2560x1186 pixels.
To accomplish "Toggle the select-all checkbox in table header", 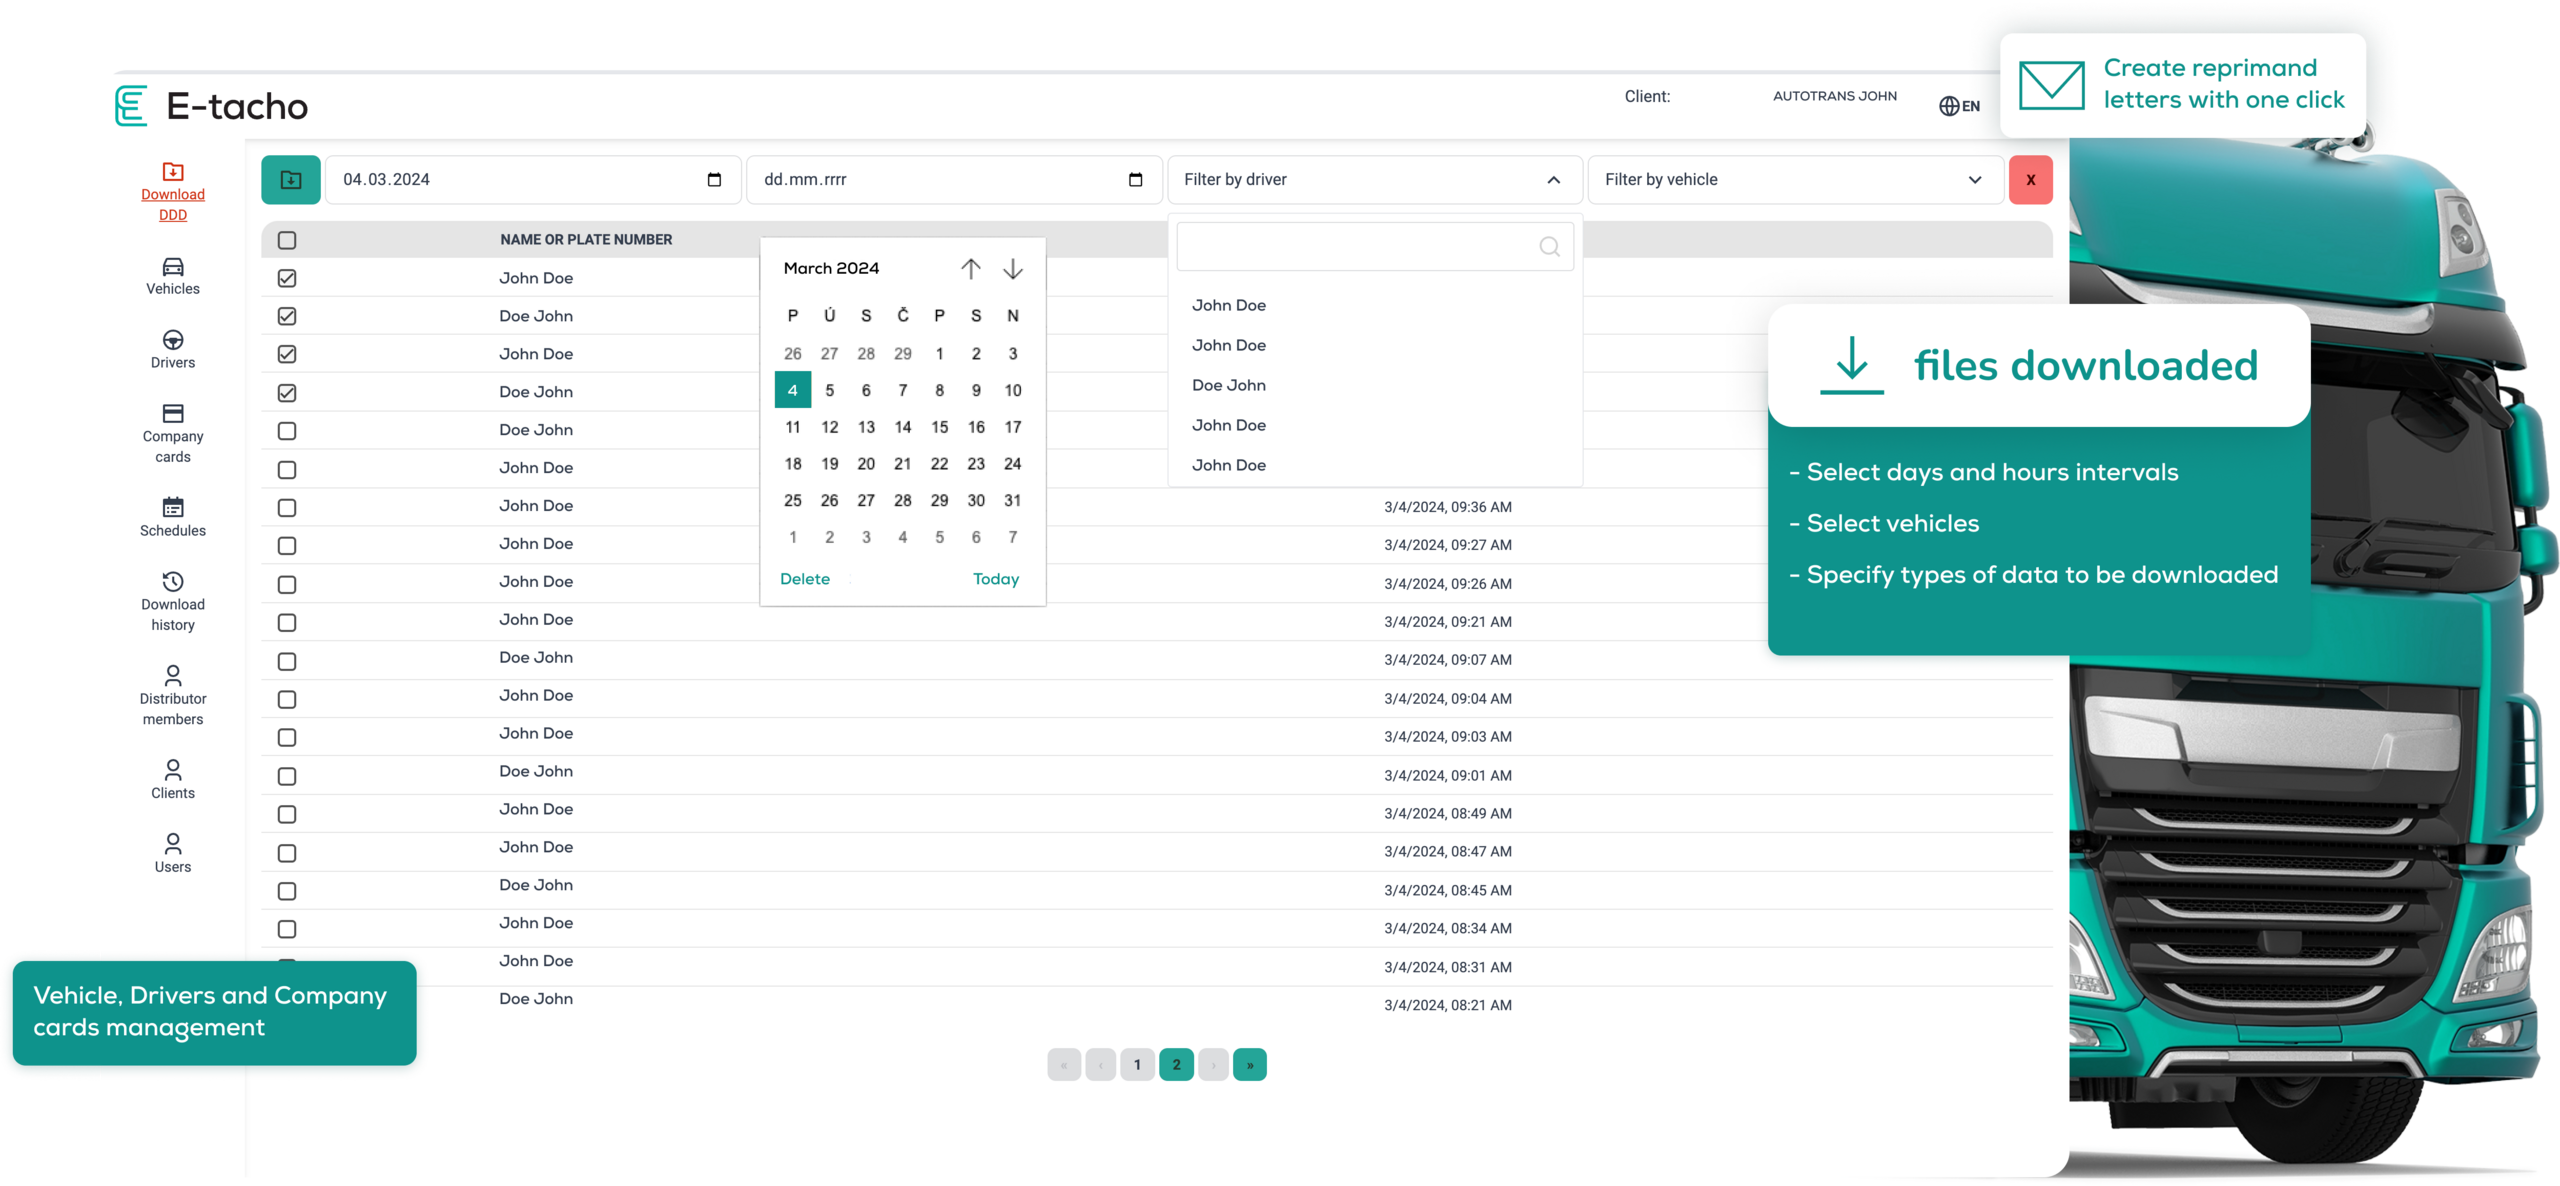I will coord(287,240).
